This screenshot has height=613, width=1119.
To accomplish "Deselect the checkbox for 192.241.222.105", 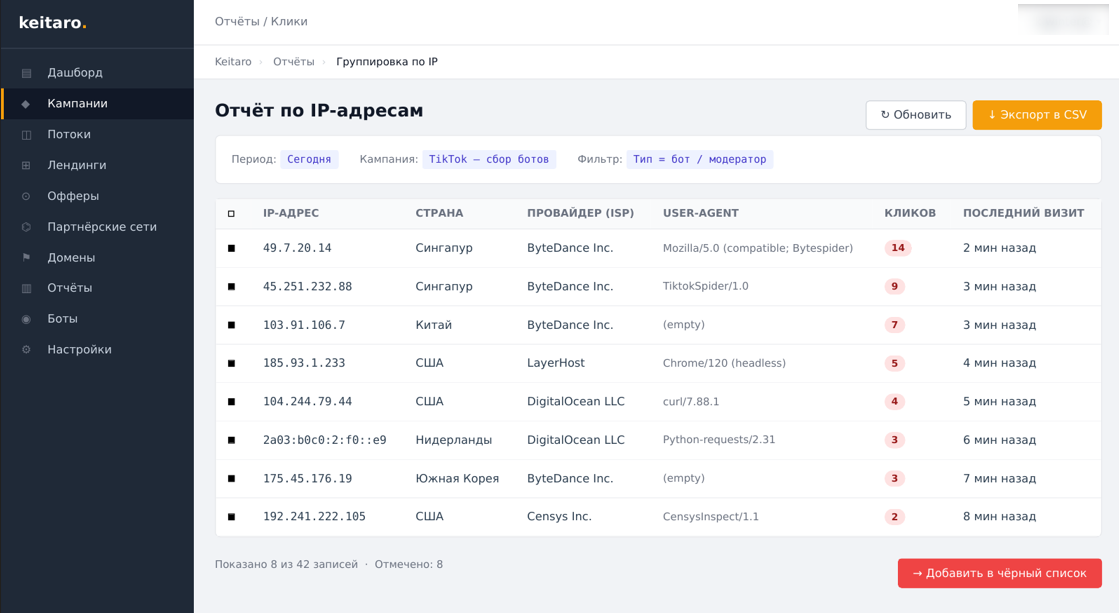I will tap(232, 517).
